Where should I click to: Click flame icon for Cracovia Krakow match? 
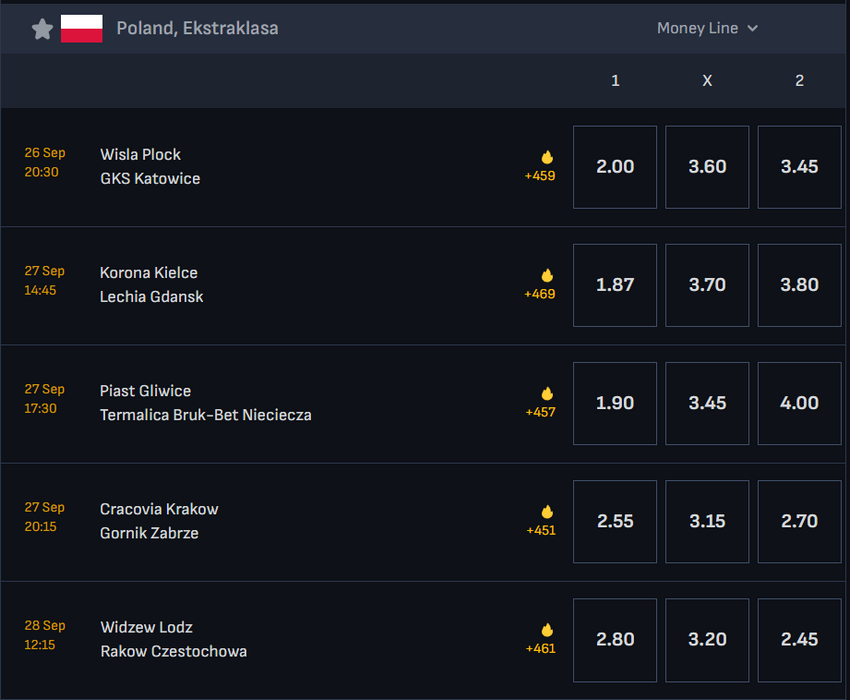tap(547, 512)
